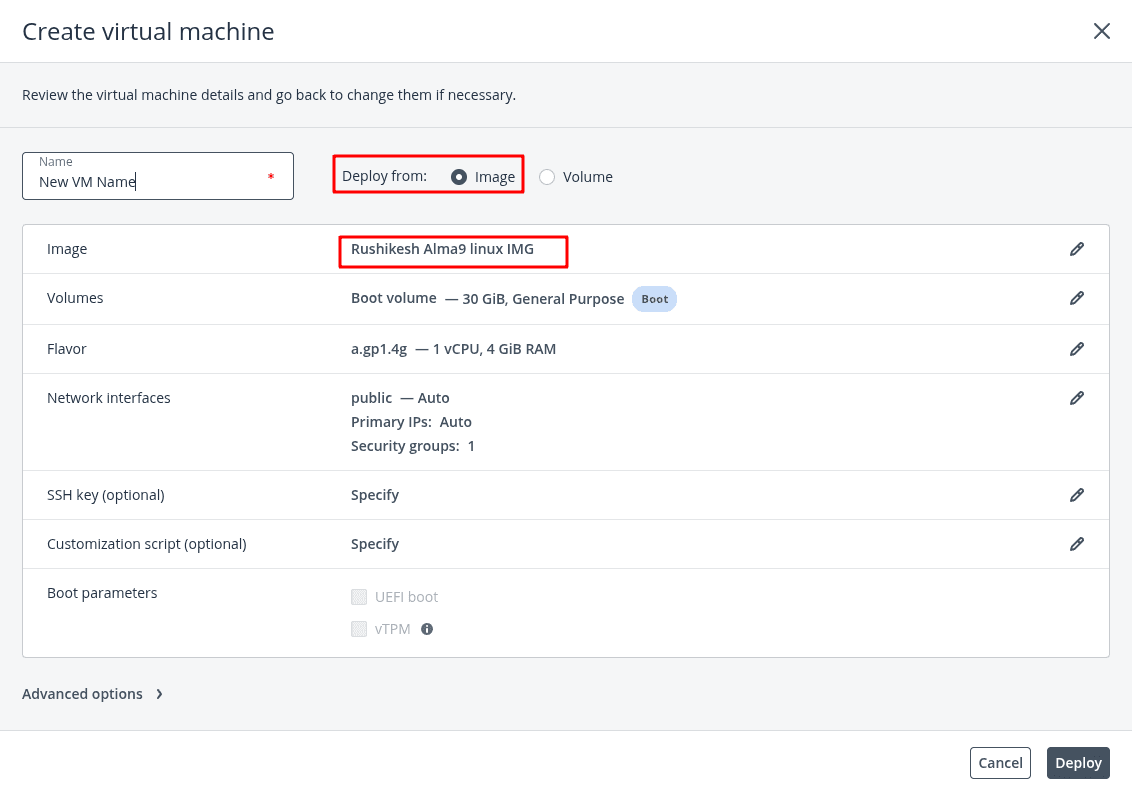Edit Customization script with pencil icon
The width and height of the screenshot is (1132, 792).
coord(1076,544)
